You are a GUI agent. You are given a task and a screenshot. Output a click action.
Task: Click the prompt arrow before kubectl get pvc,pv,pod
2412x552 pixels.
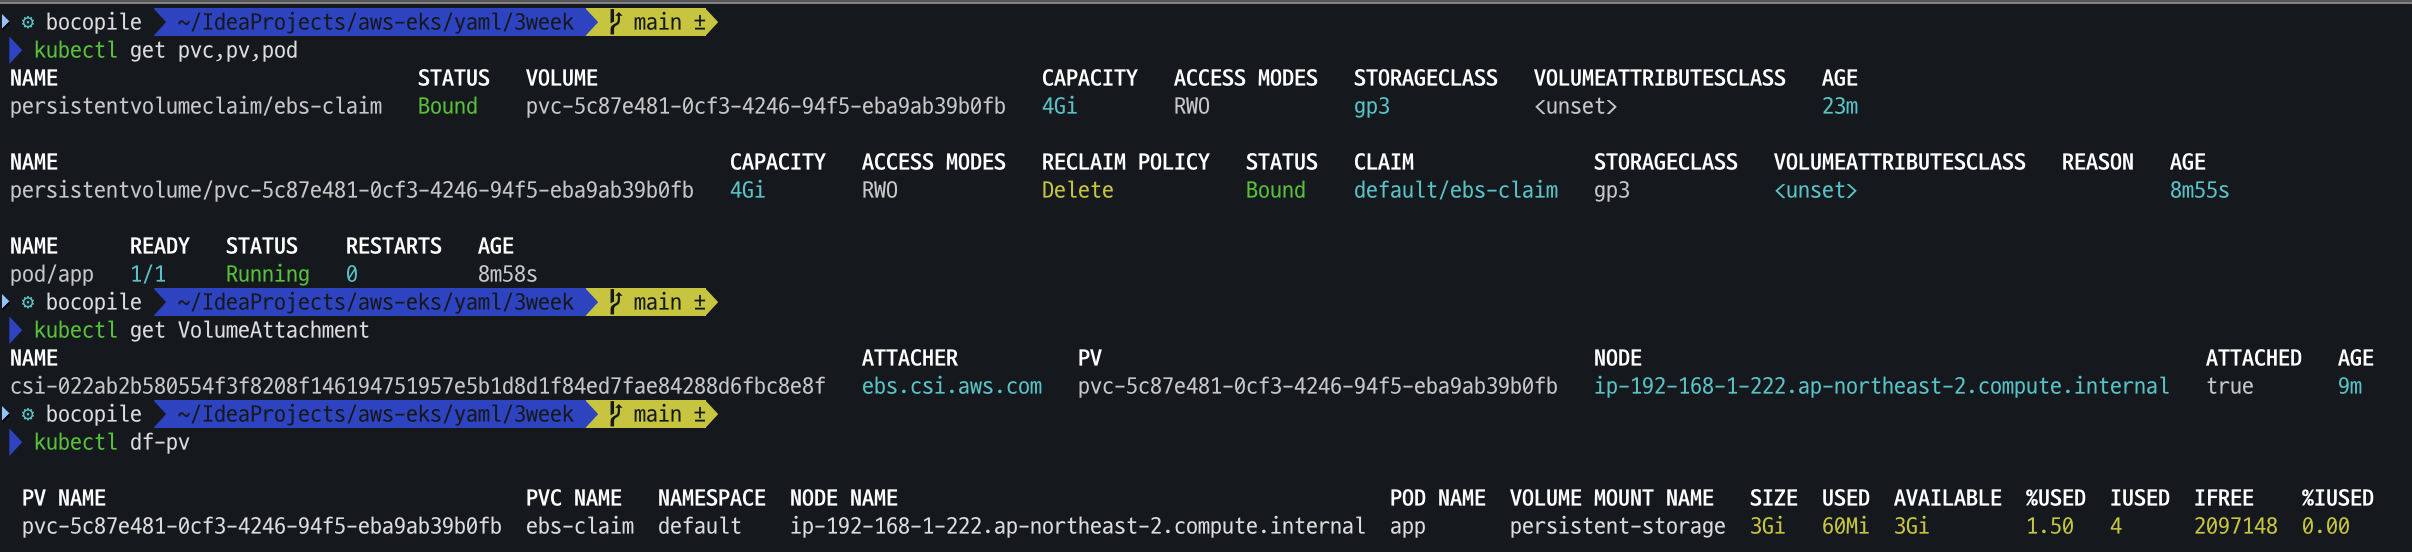click(x=15, y=50)
